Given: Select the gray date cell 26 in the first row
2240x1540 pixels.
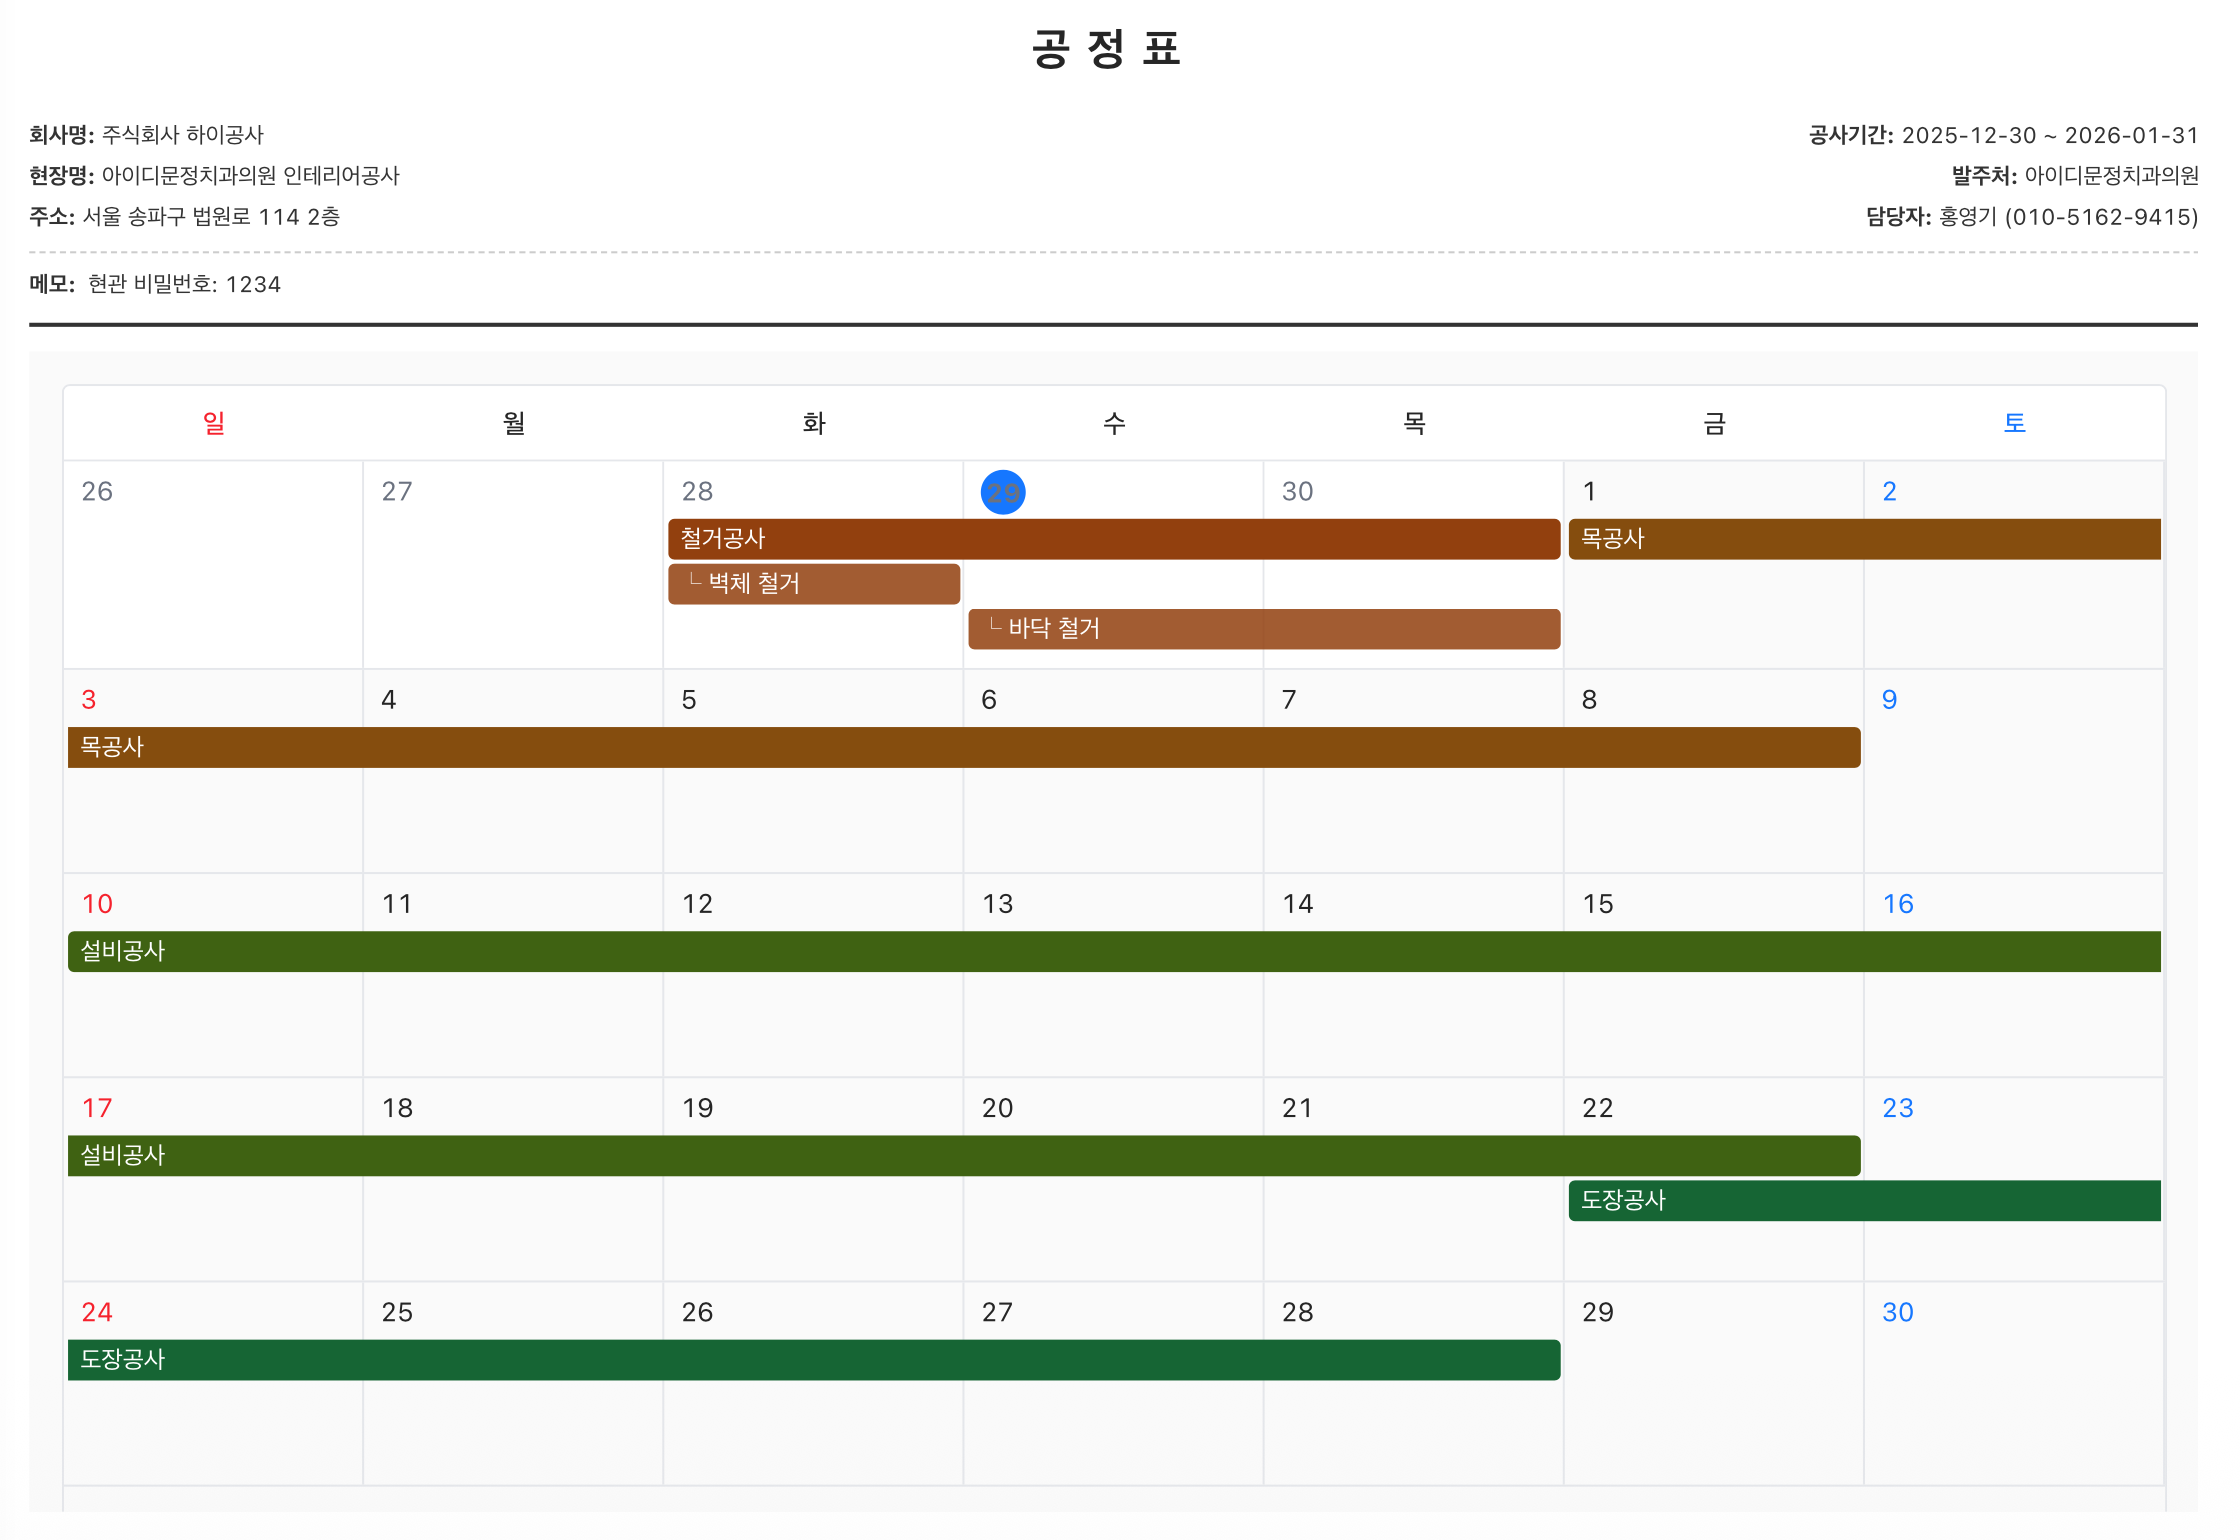Looking at the screenshot, I should coord(213,565).
